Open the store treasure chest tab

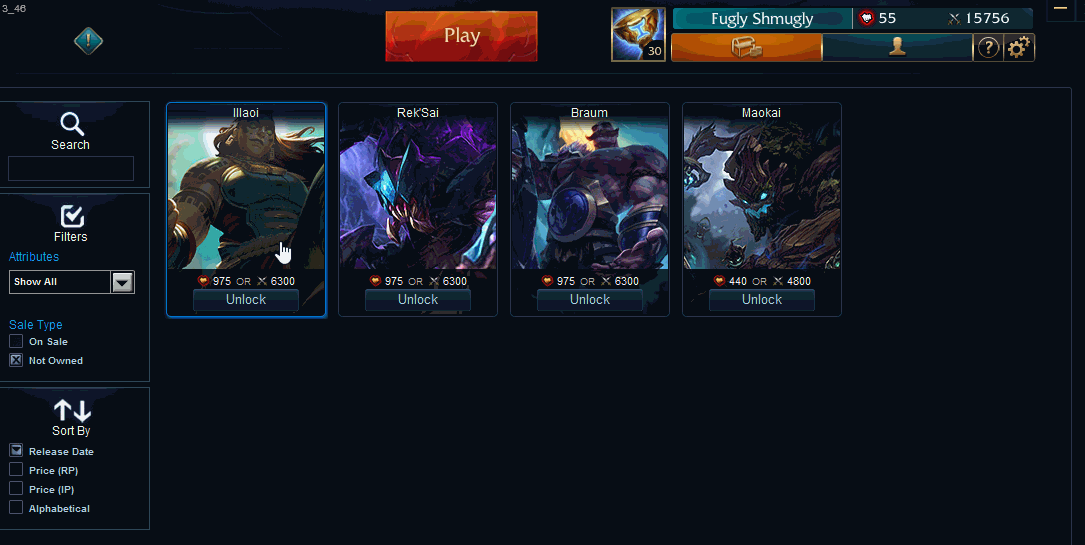coord(747,48)
